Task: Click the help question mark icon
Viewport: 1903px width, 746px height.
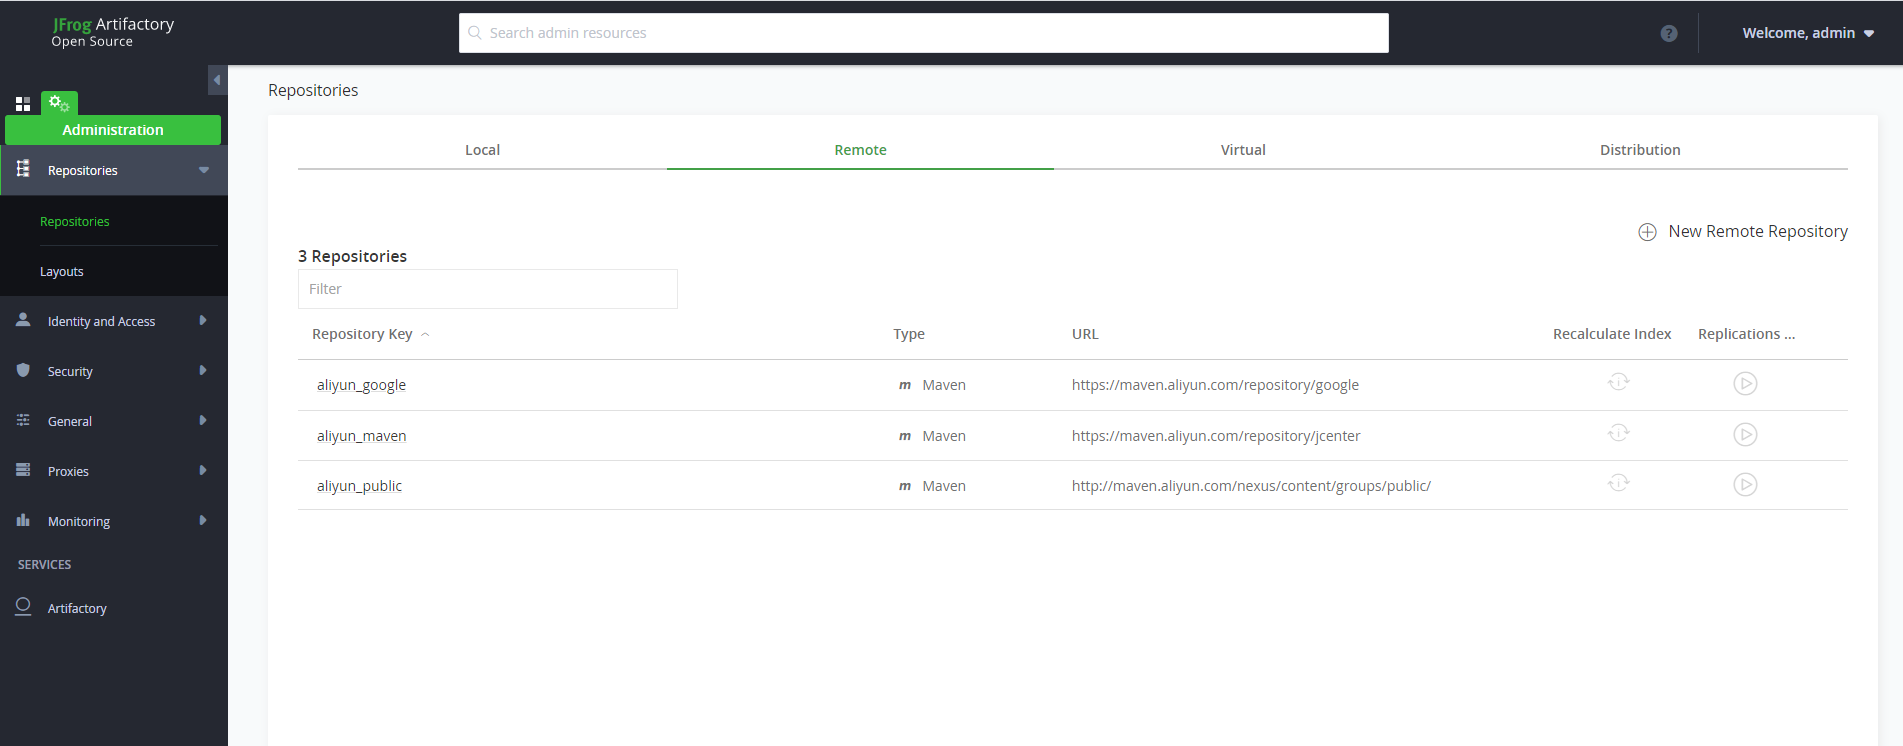Action: tap(1668, 33)
